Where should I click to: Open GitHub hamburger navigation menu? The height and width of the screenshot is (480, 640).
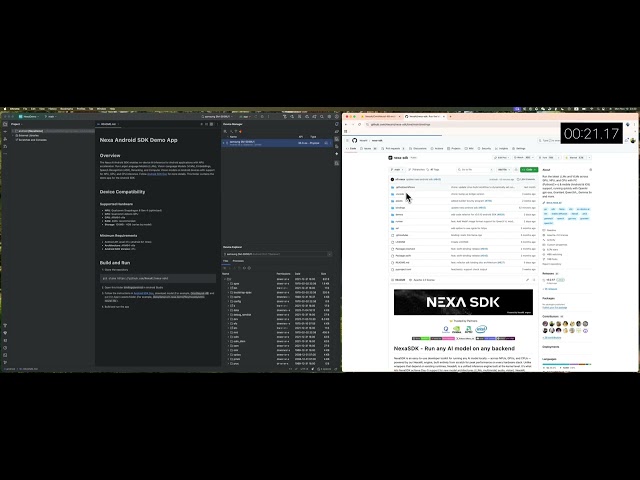[346, 140]
